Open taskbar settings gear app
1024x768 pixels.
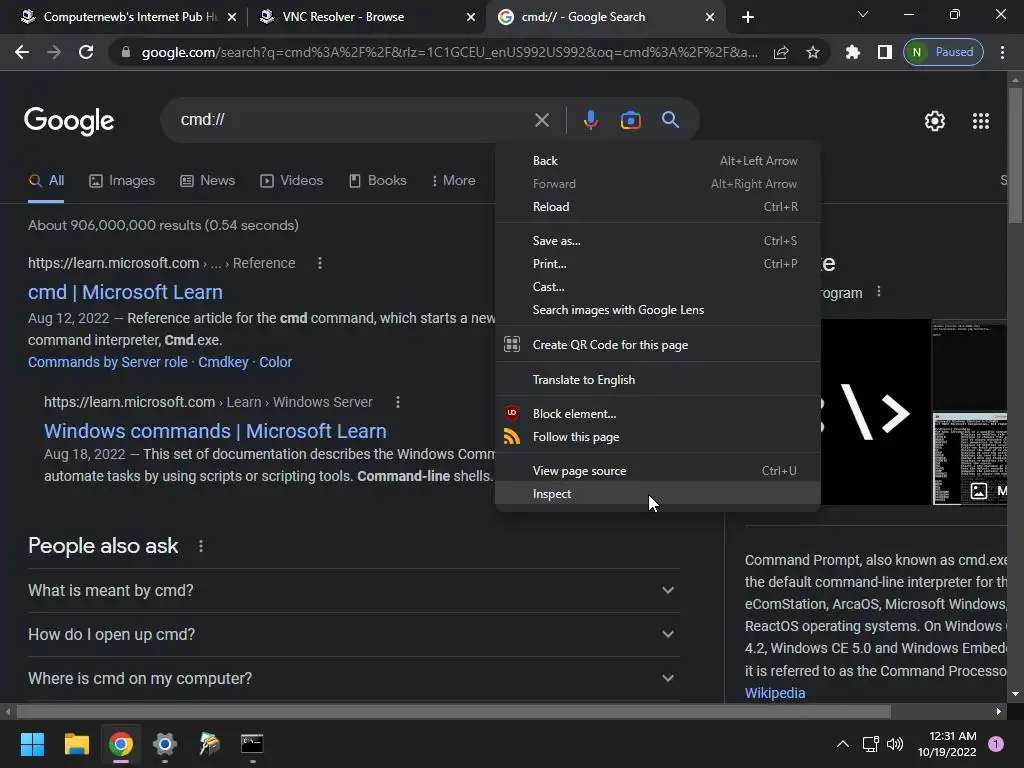click(x=165, y=744)
